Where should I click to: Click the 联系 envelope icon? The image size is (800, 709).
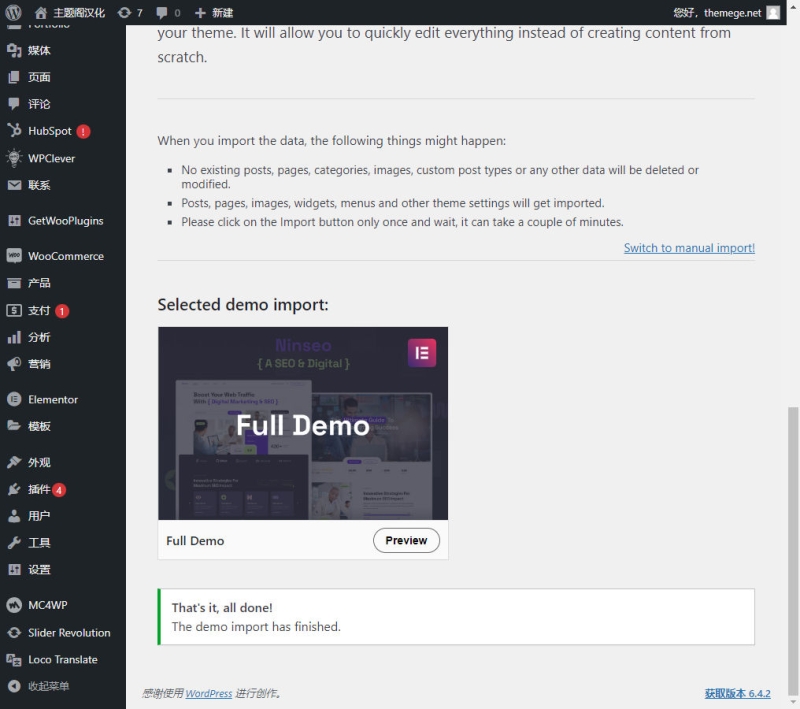14,185
